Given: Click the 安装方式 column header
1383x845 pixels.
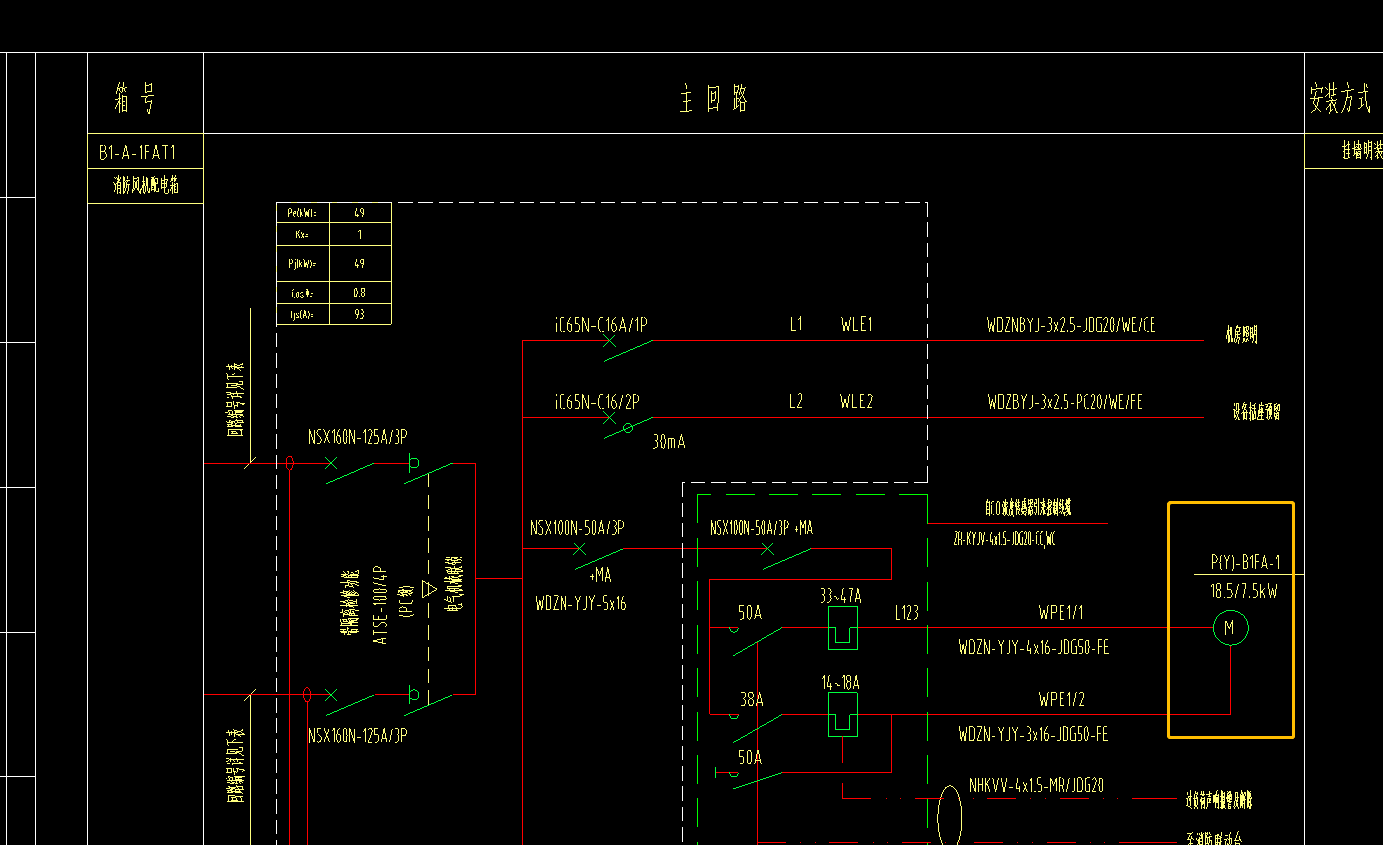Looking at the screenshot, I should click(x=1340, y=98).
